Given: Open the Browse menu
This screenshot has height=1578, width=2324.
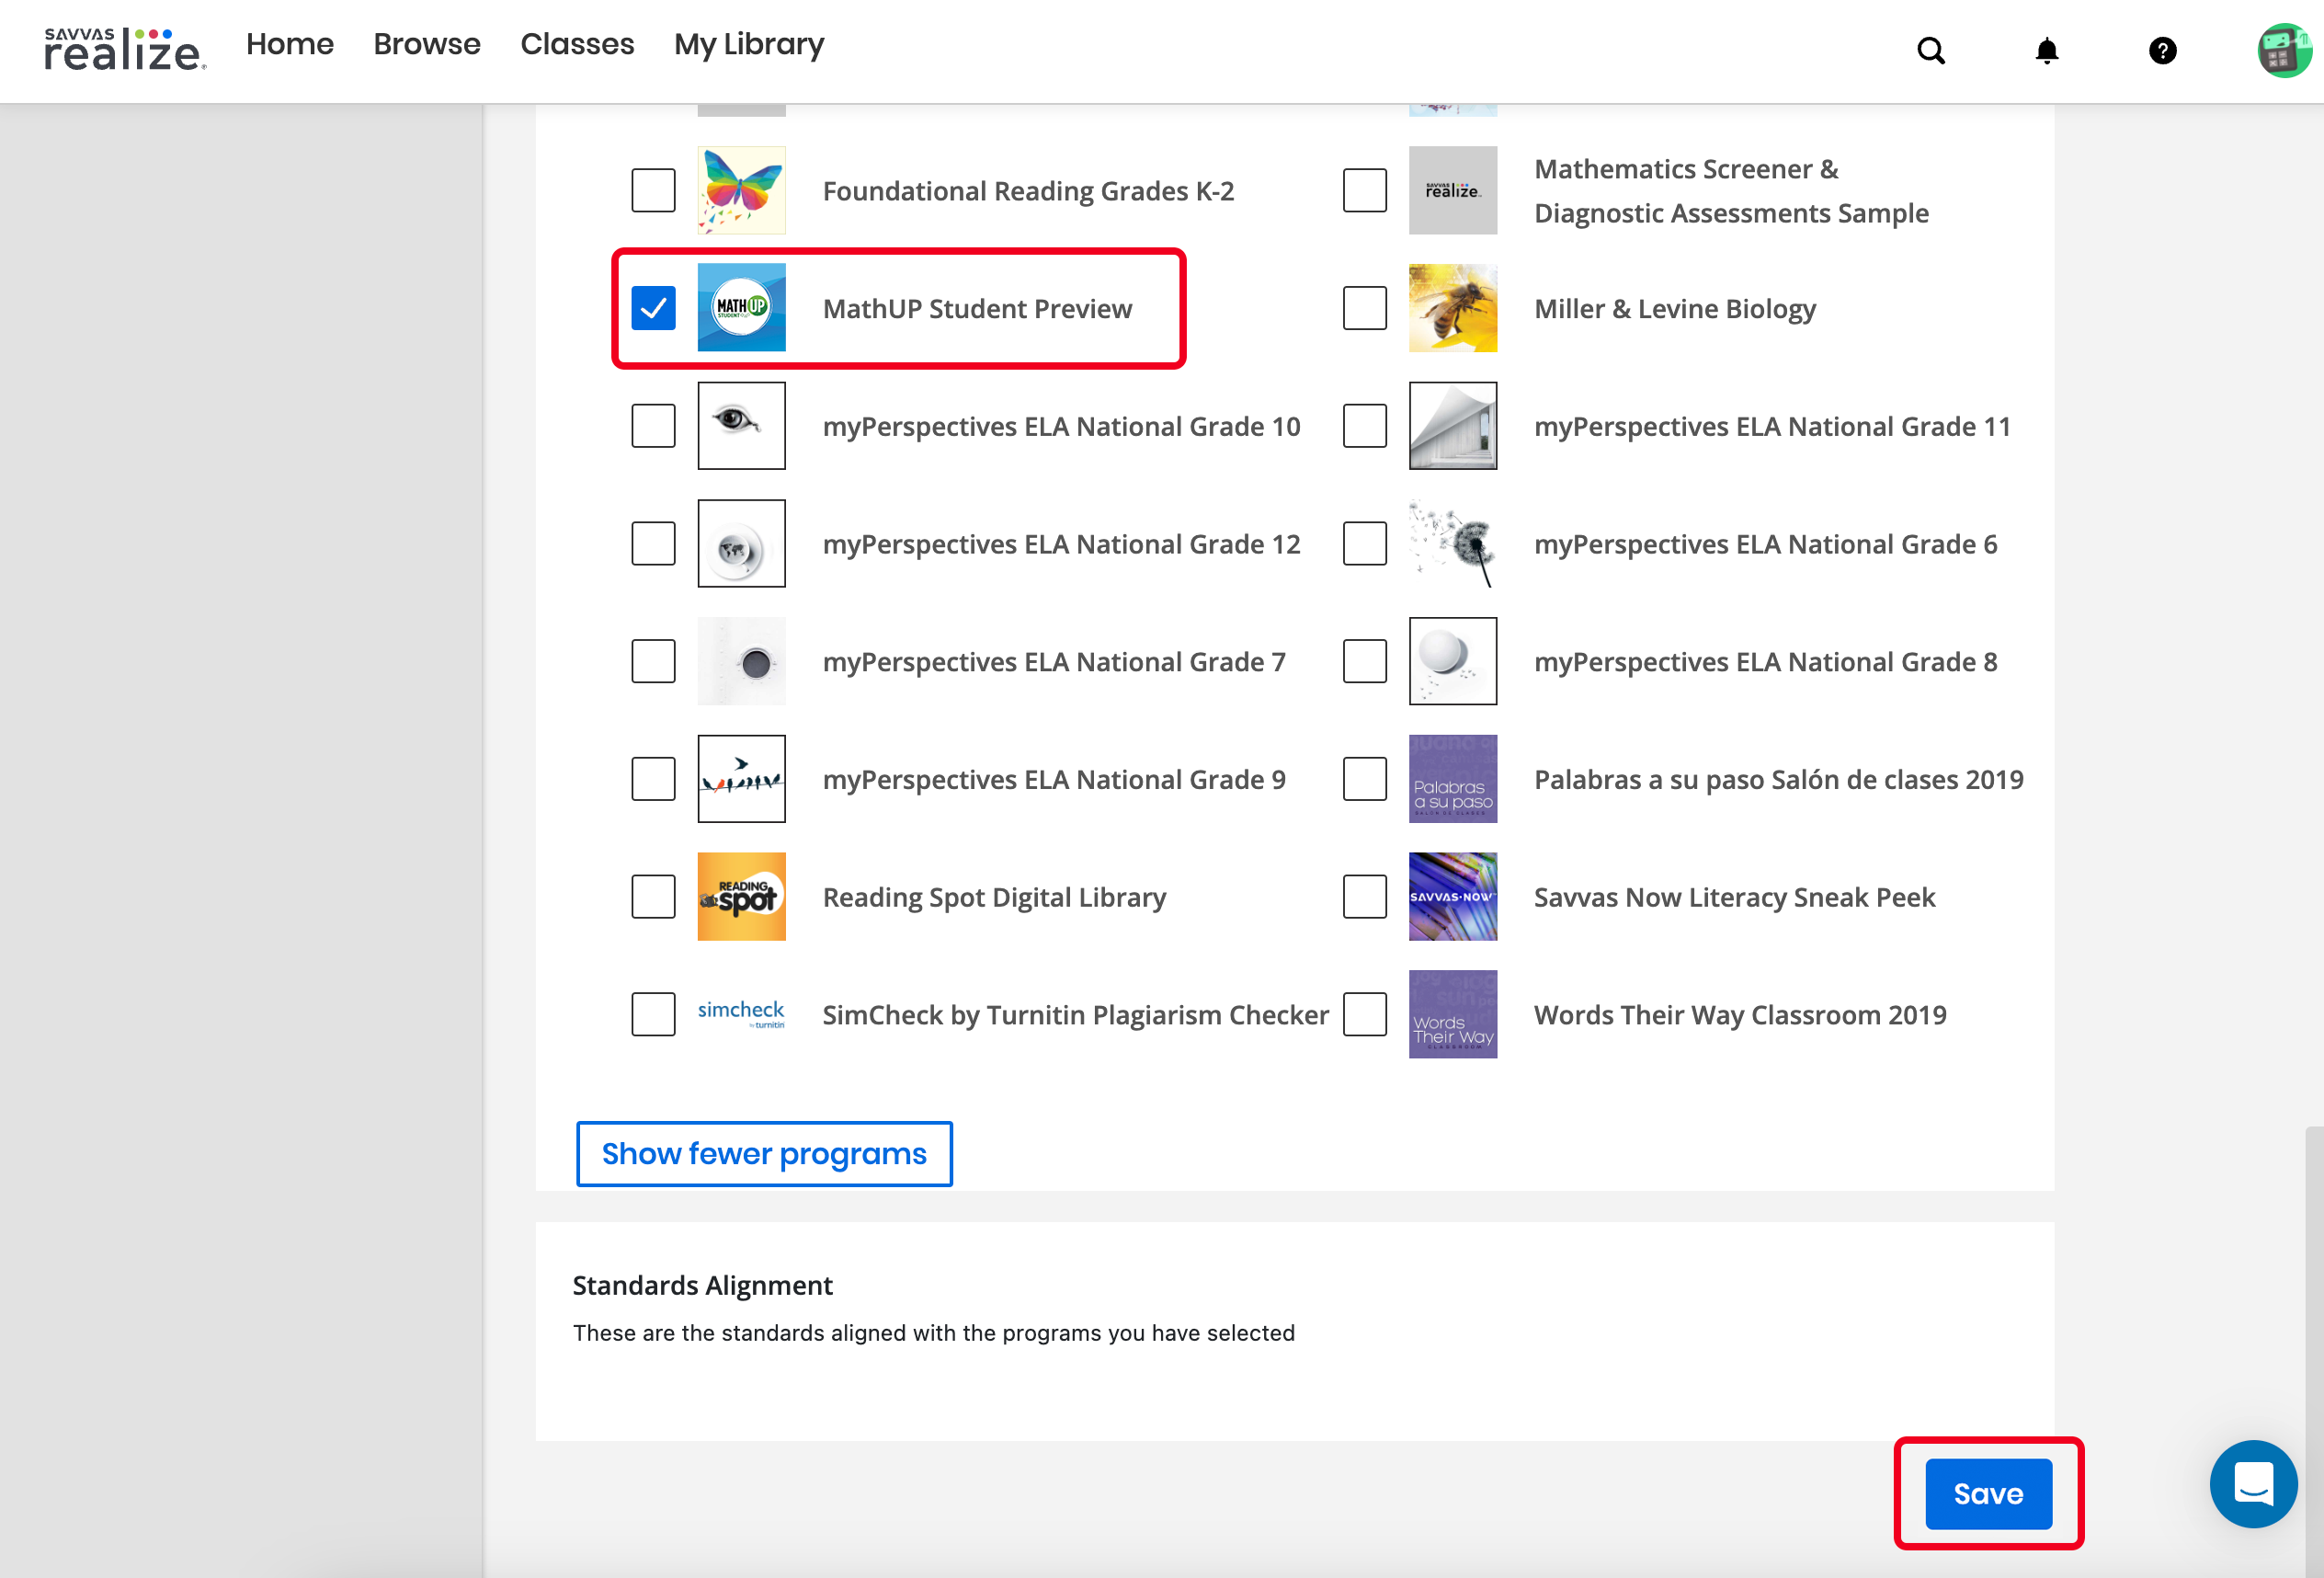Looking at the screenshot, I should click(427, 44).
